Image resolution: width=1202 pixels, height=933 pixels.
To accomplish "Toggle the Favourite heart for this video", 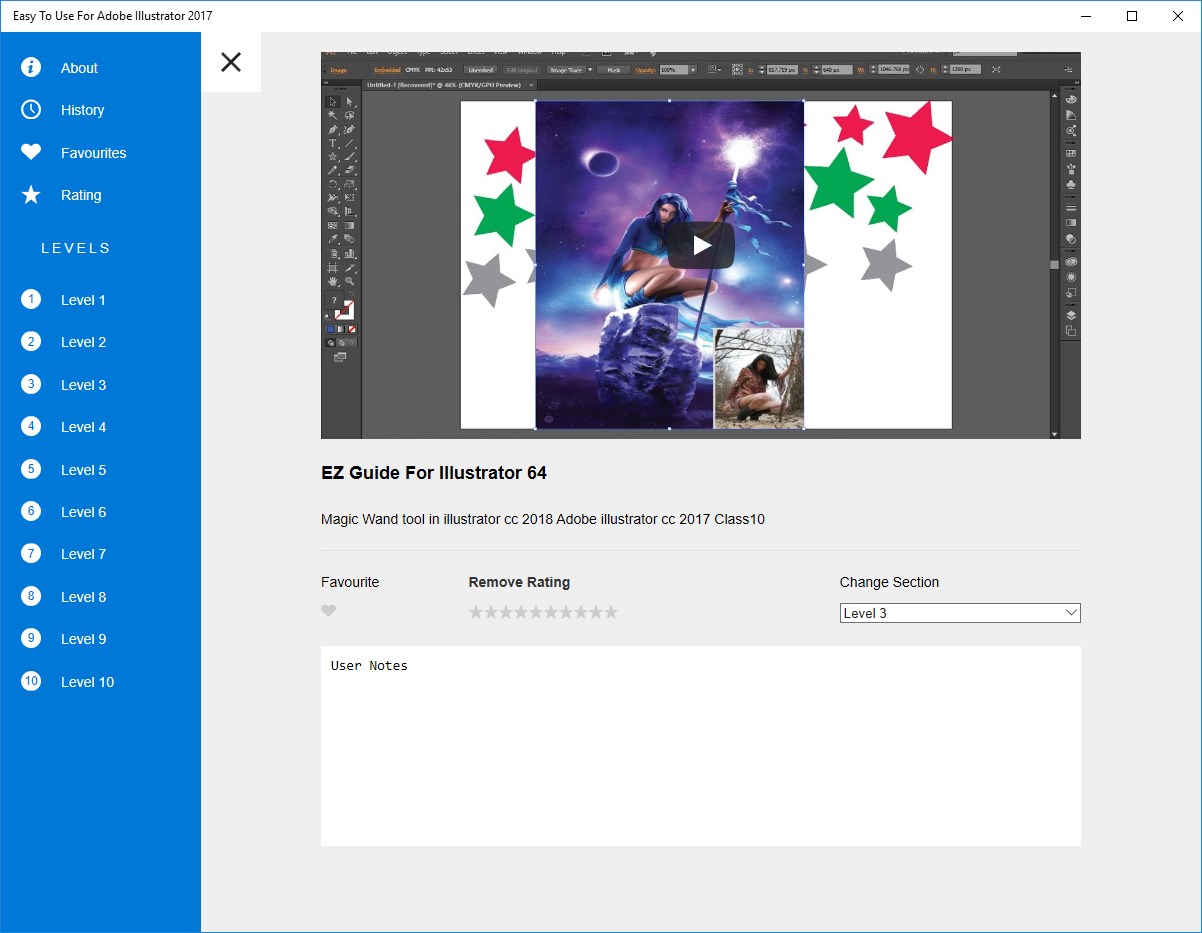I will click(328, 611).
